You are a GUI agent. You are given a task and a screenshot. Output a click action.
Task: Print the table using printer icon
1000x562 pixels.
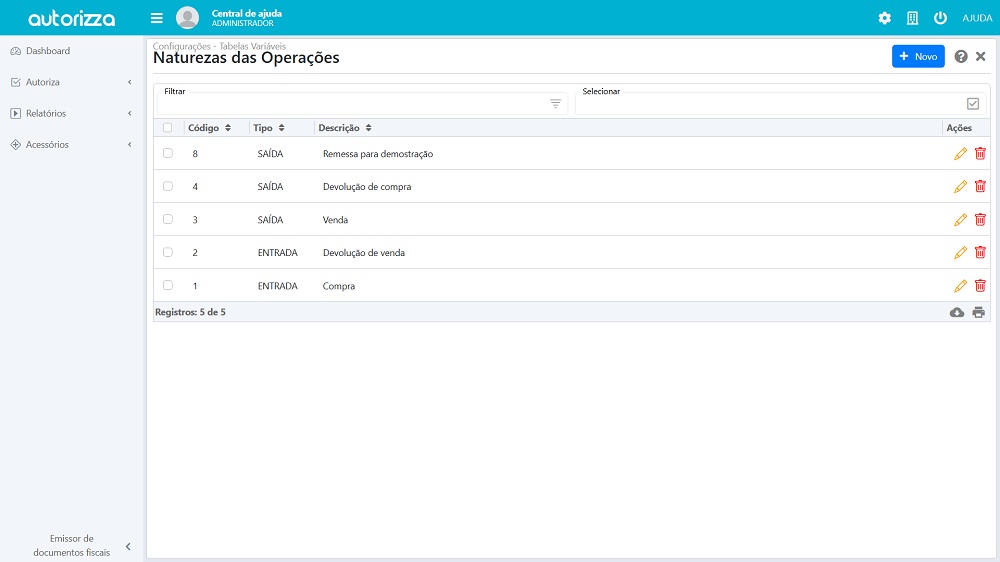tap(979, 312)
